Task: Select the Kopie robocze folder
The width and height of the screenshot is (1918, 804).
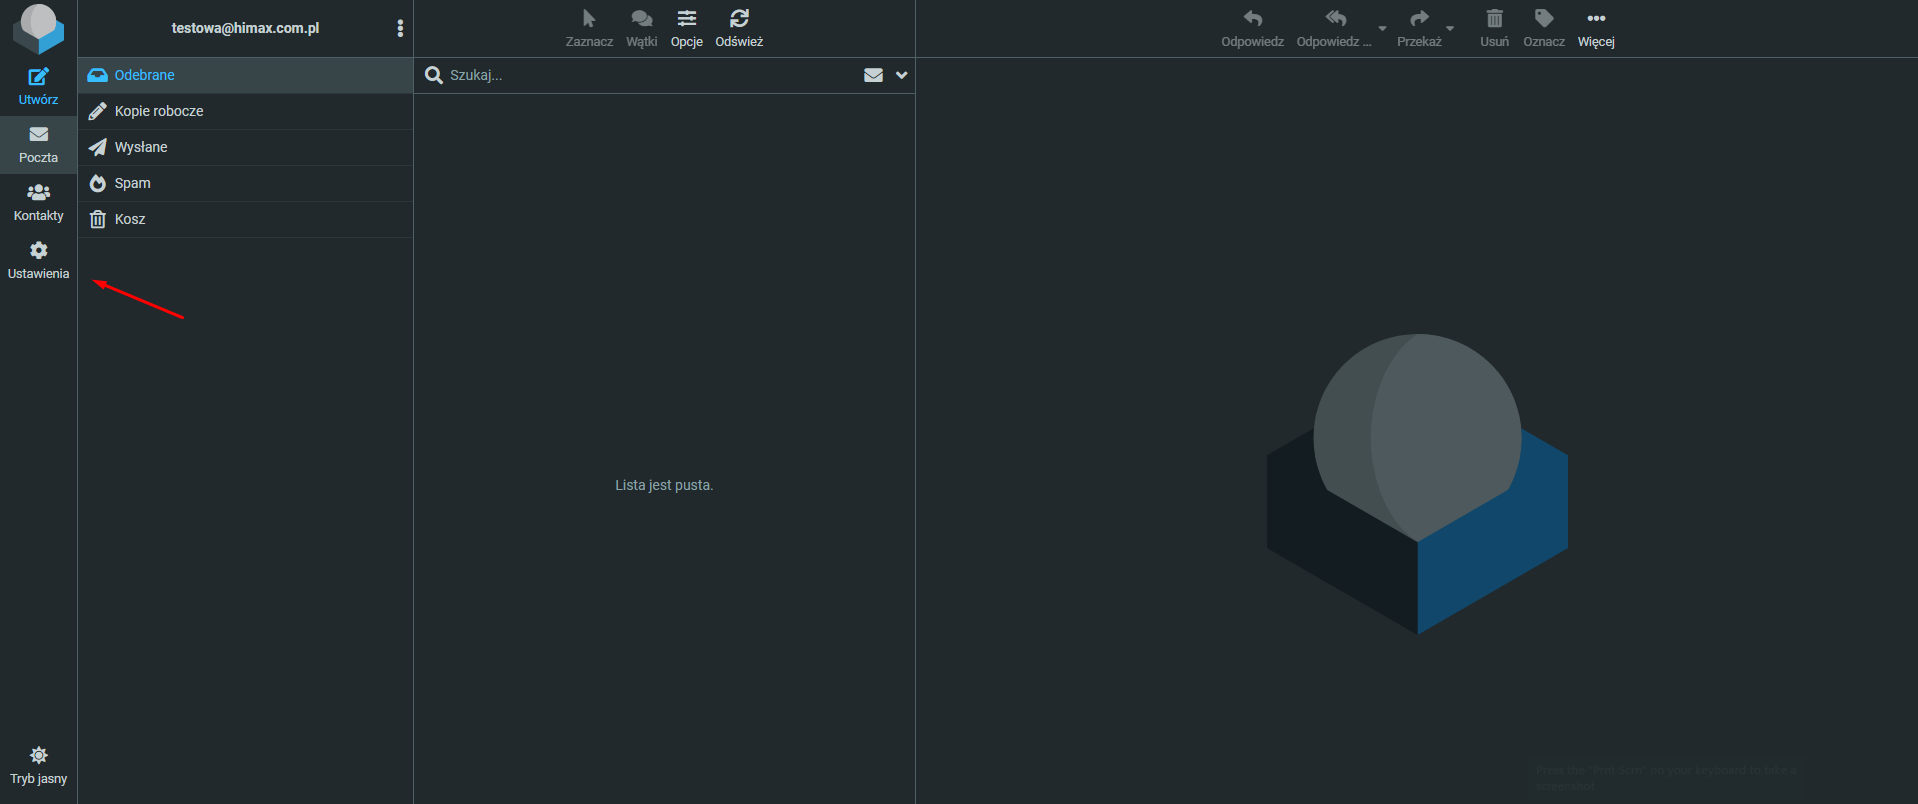Action: 159,111
